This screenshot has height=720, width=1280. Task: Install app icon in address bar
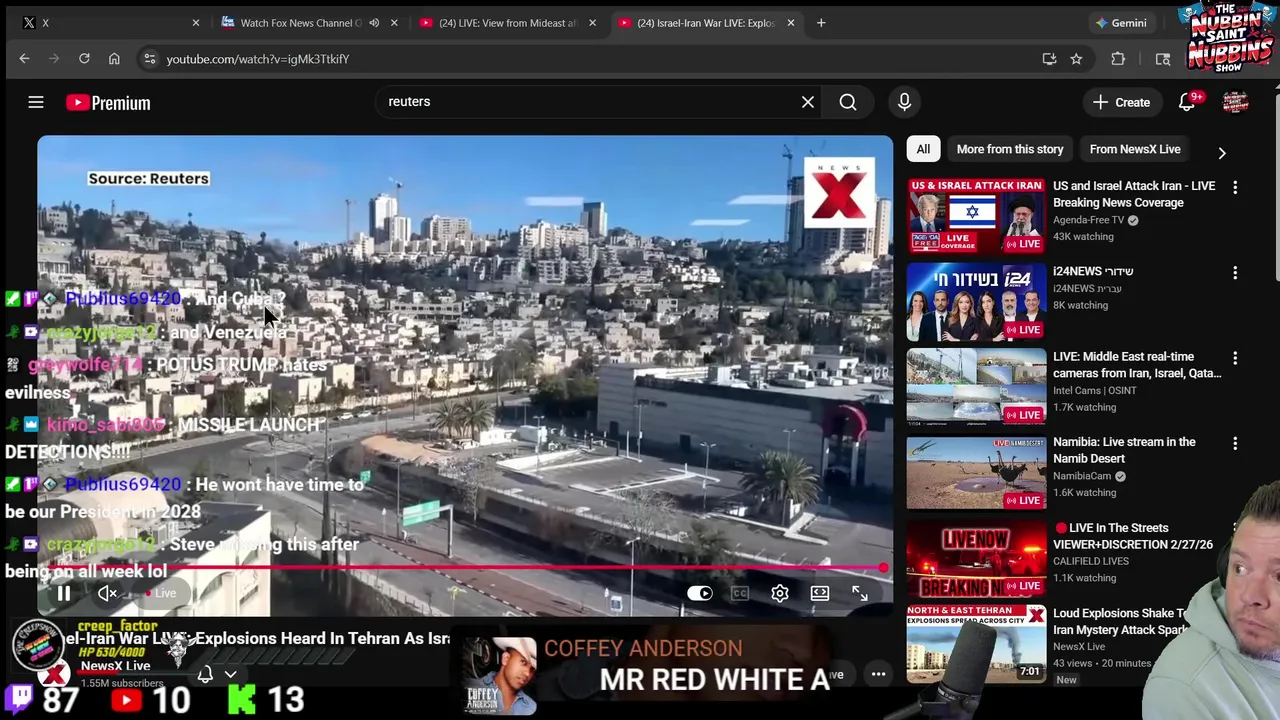pos(1049,59)
